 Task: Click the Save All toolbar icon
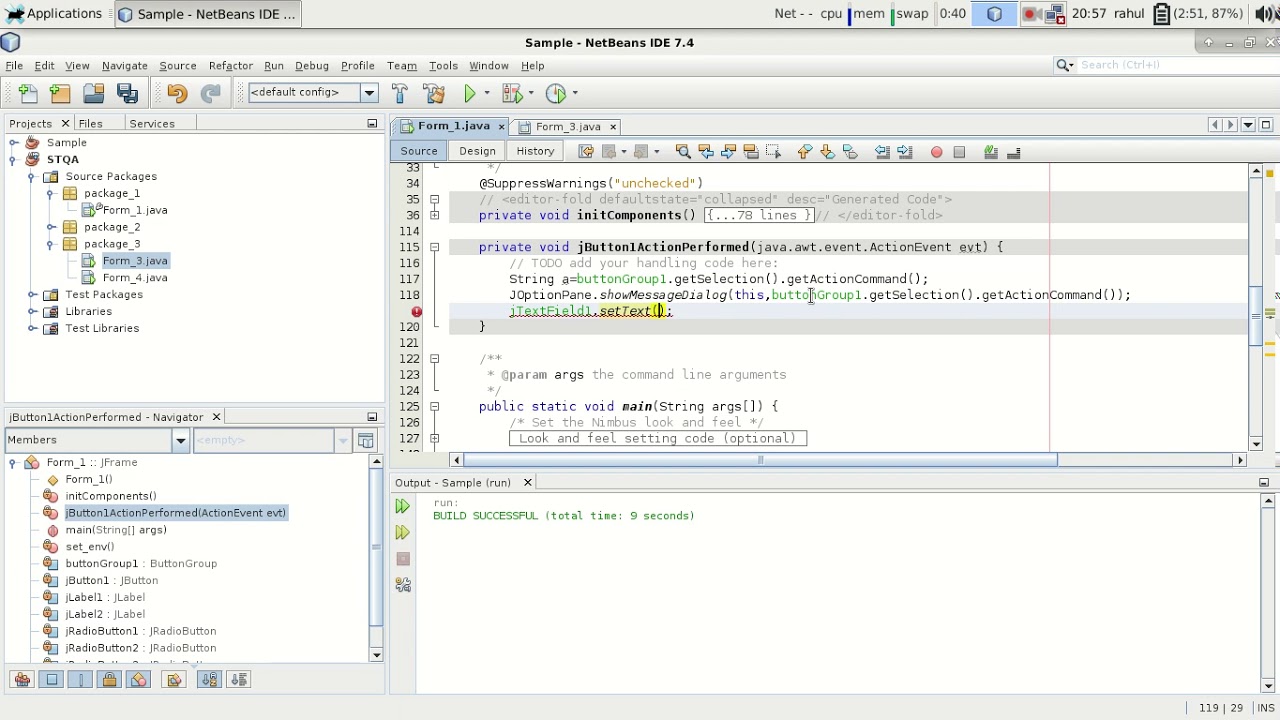[127, 93]
